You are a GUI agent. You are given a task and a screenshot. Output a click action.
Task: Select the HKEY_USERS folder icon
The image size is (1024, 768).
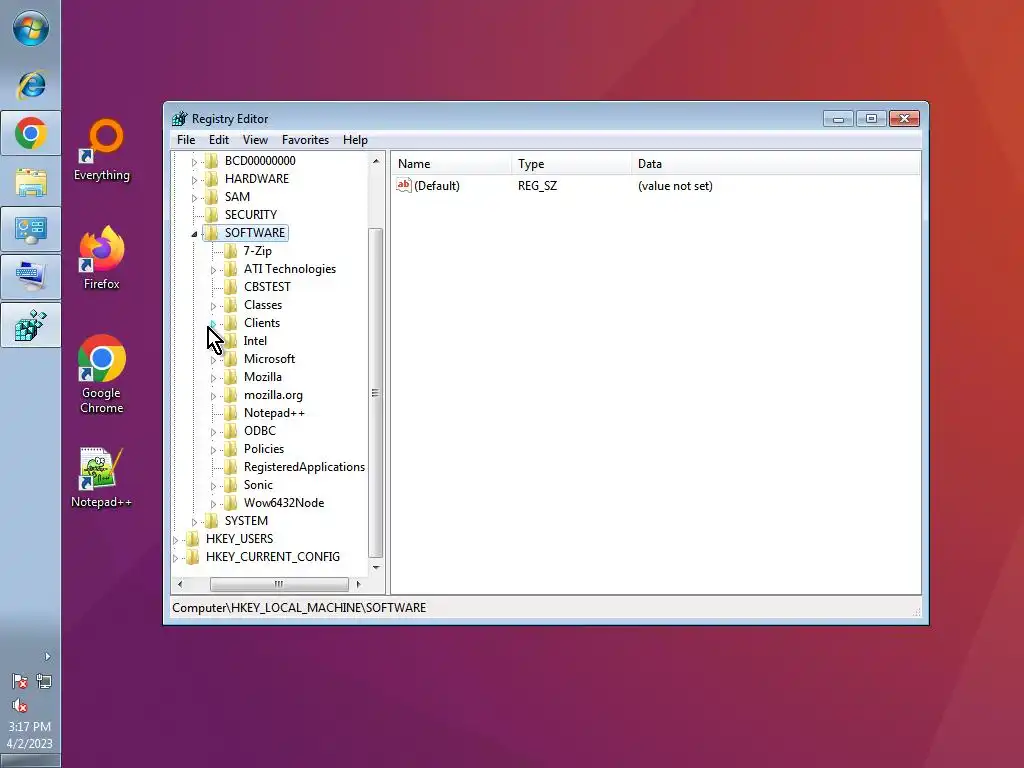192,539
